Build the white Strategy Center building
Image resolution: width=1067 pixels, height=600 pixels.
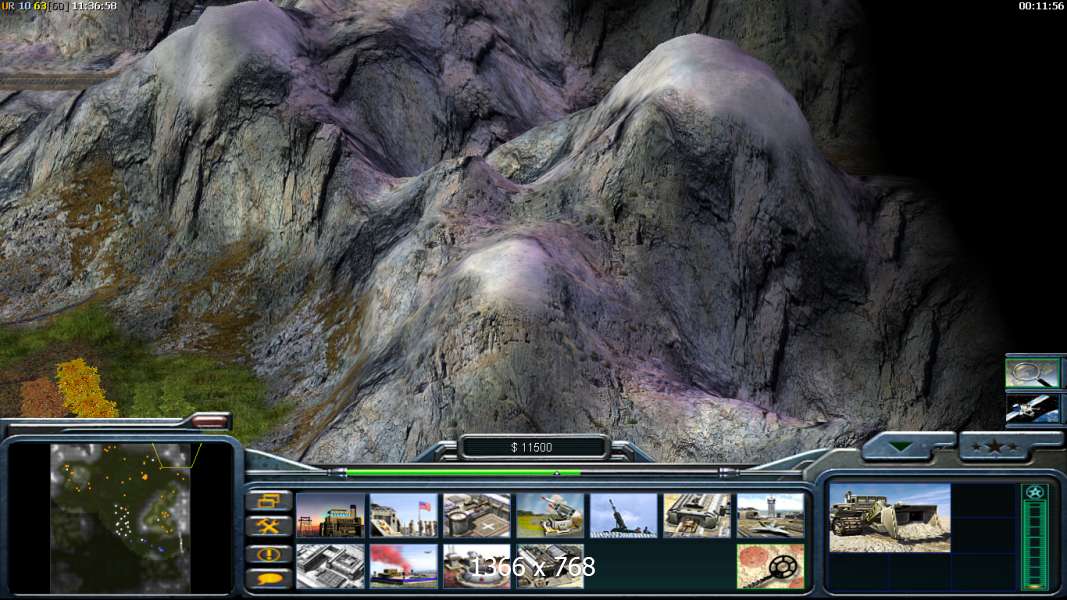pos(330,566)
